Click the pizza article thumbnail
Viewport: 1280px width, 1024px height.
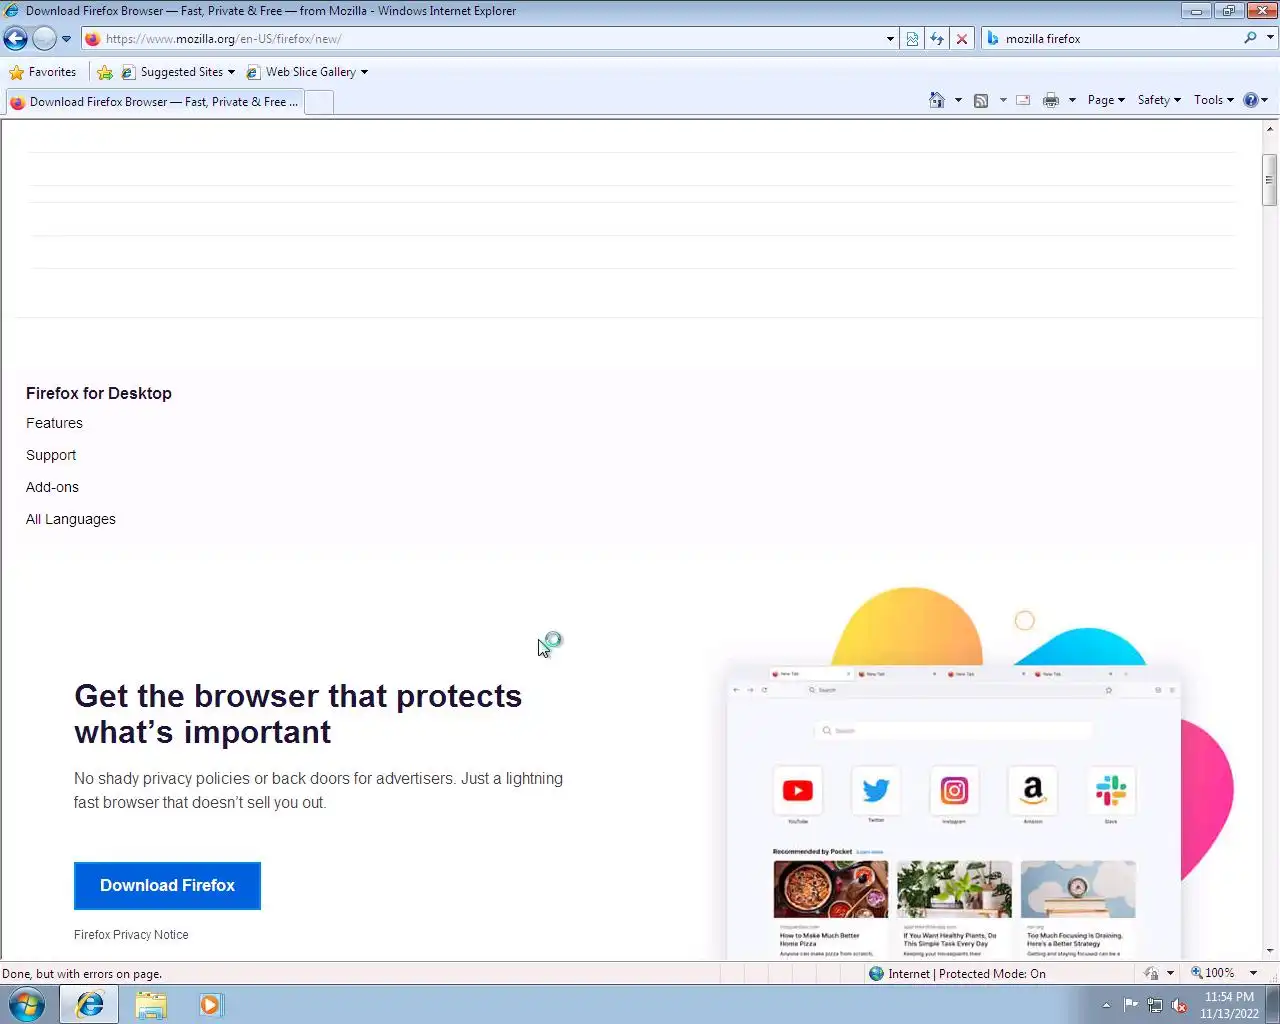tap(830, 889)
